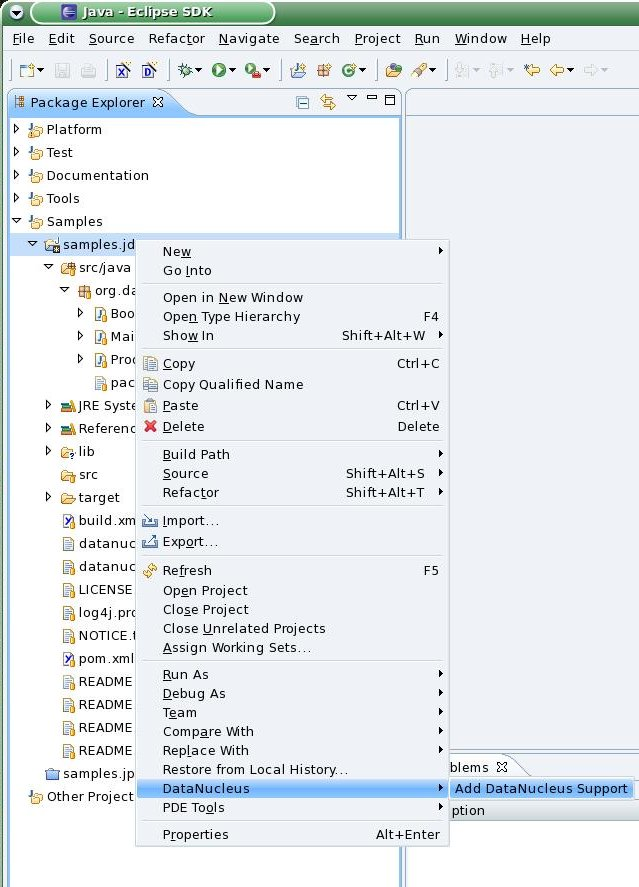Toggle Link with Editor in Package Explorer

point(328,102)
